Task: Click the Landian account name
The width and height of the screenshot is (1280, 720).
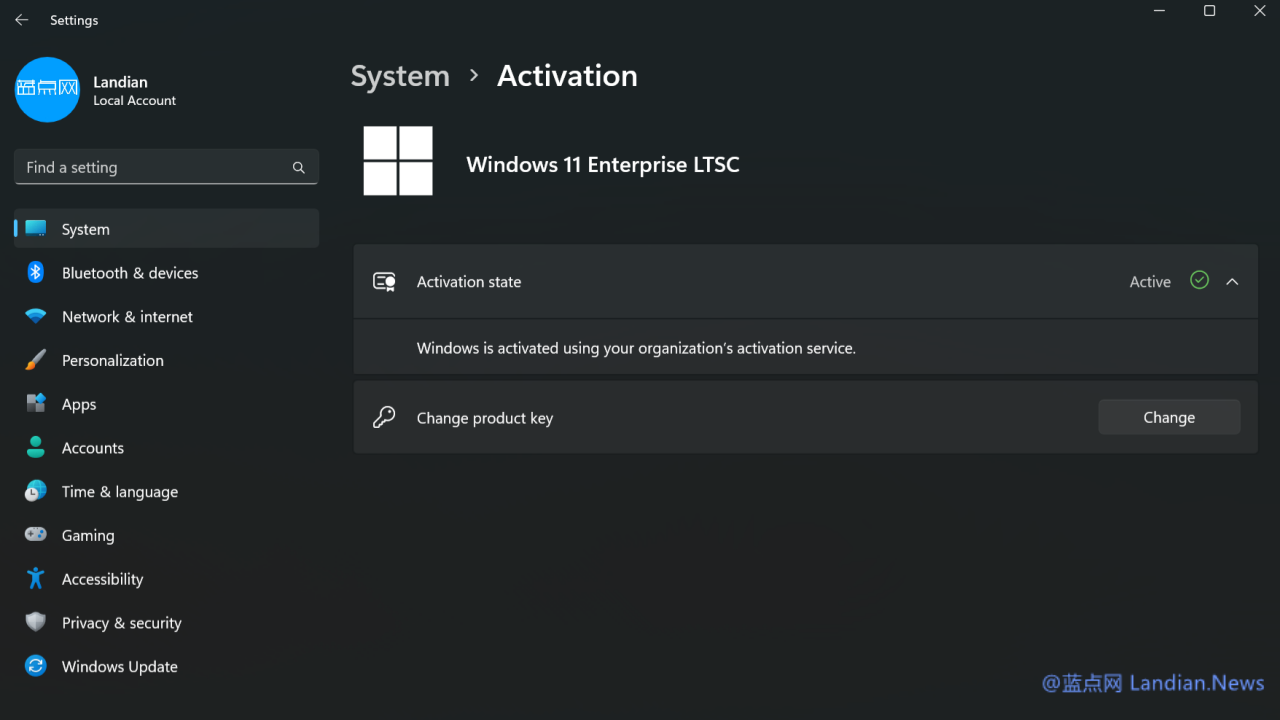Action: (120, 82)
